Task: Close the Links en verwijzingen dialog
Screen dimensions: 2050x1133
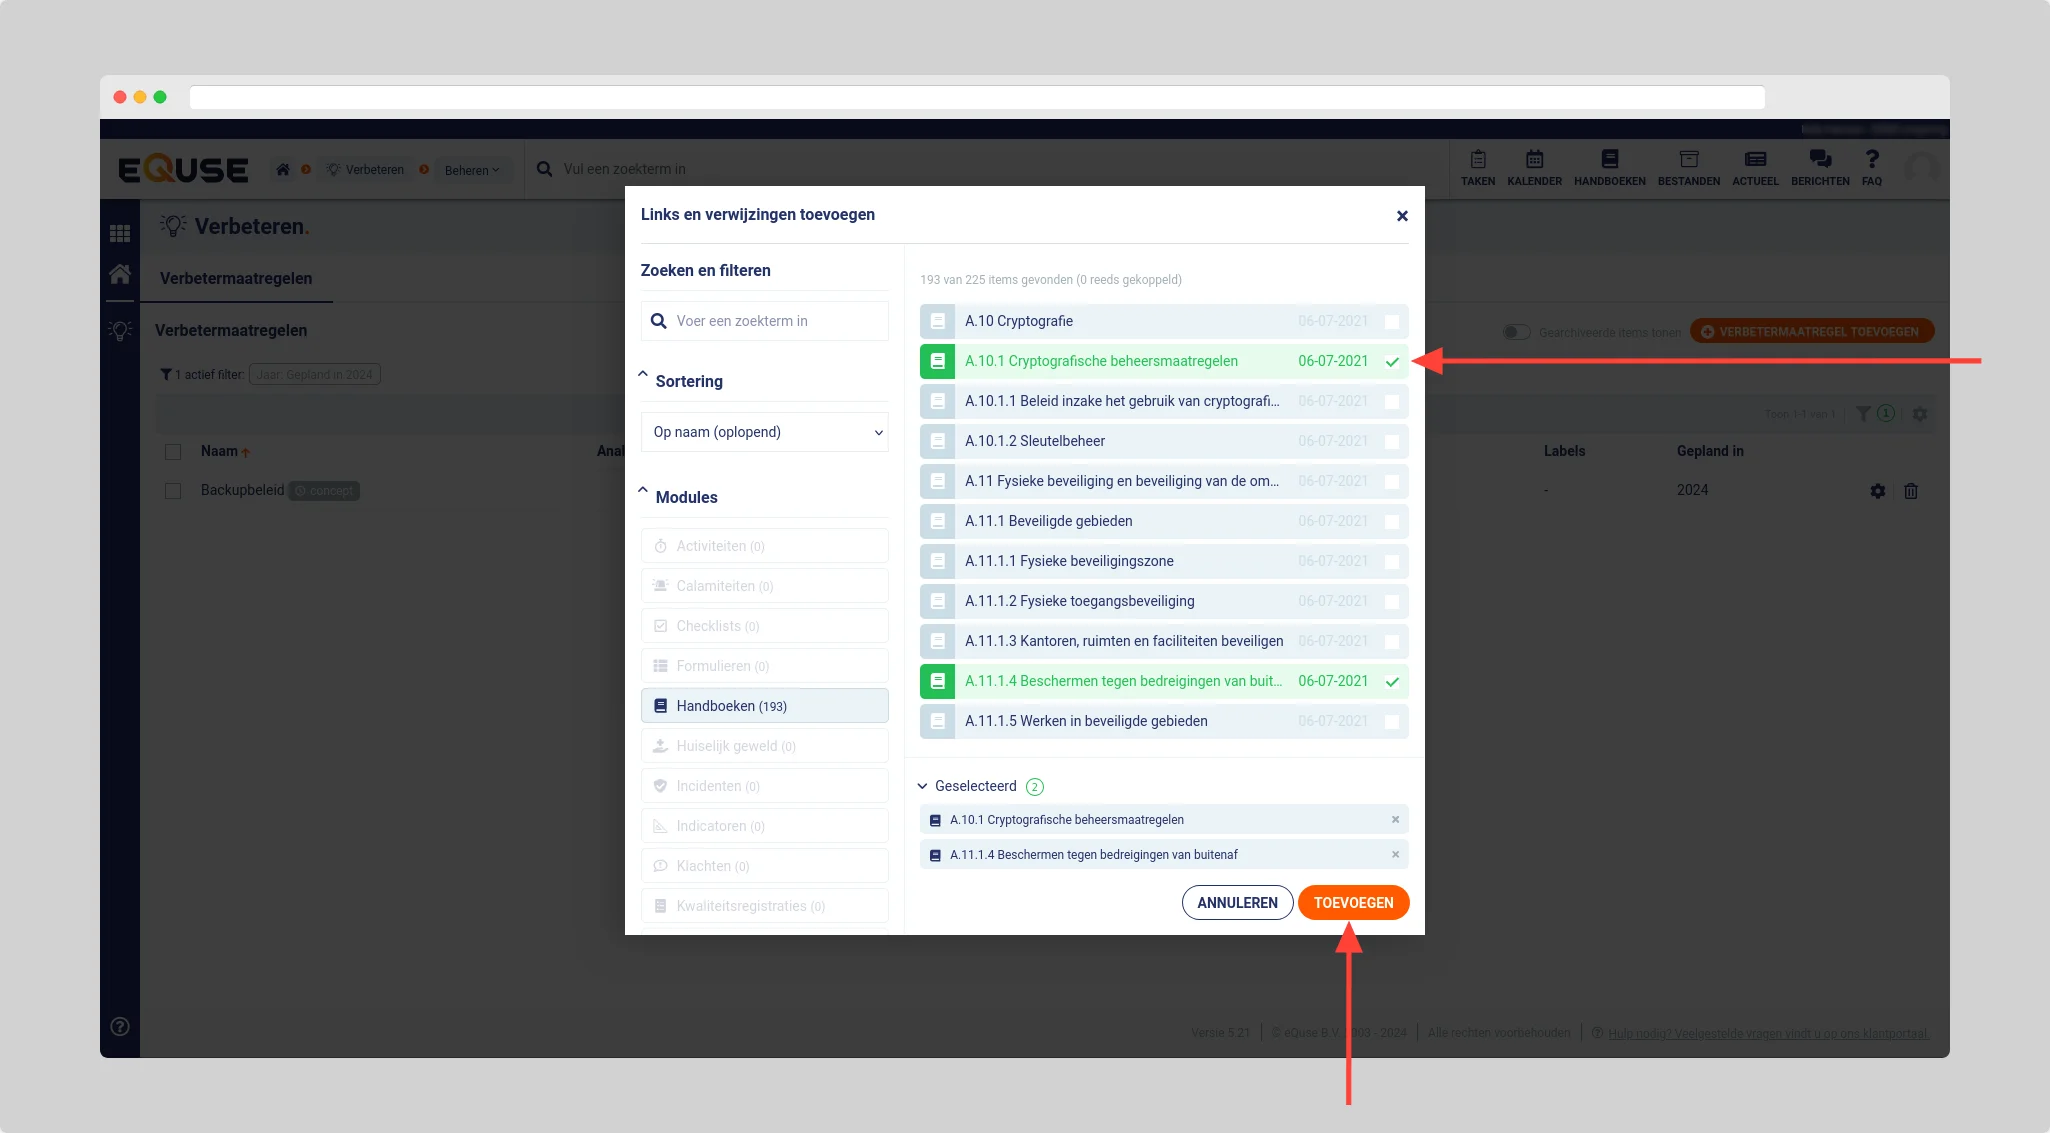Action: [x=1402, y=216]
